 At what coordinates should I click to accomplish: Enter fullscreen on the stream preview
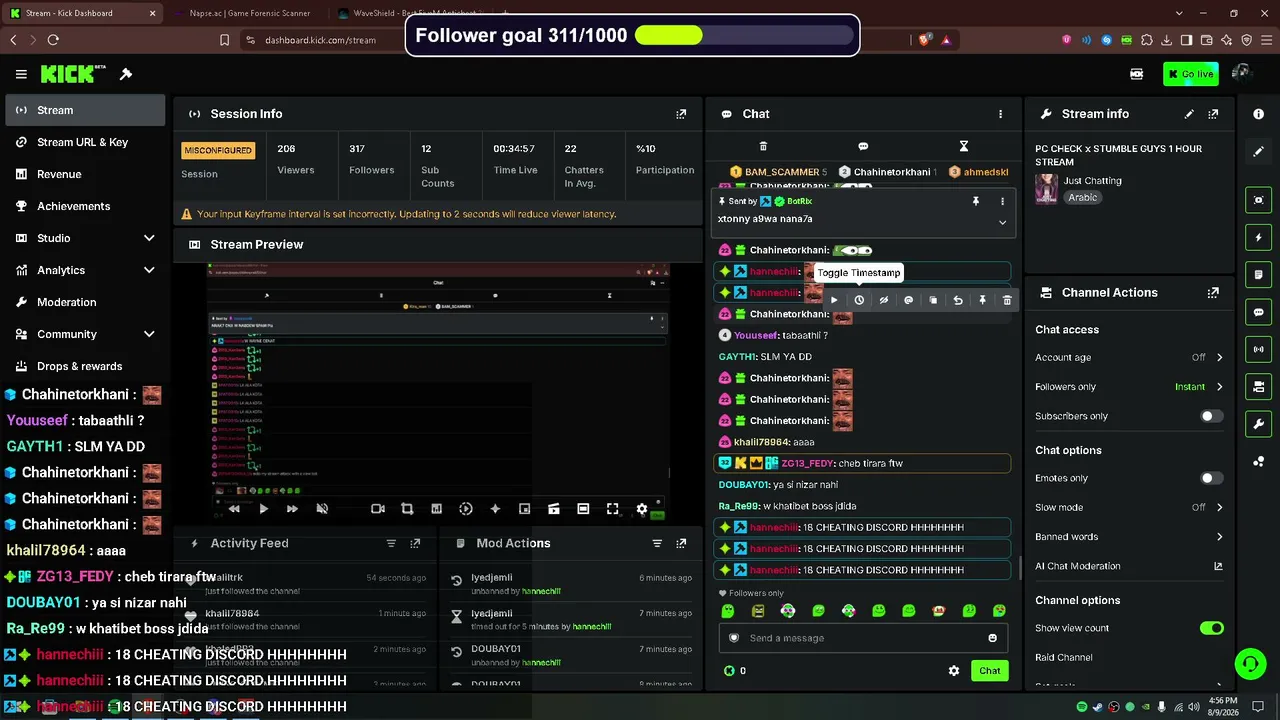point(613,509)
